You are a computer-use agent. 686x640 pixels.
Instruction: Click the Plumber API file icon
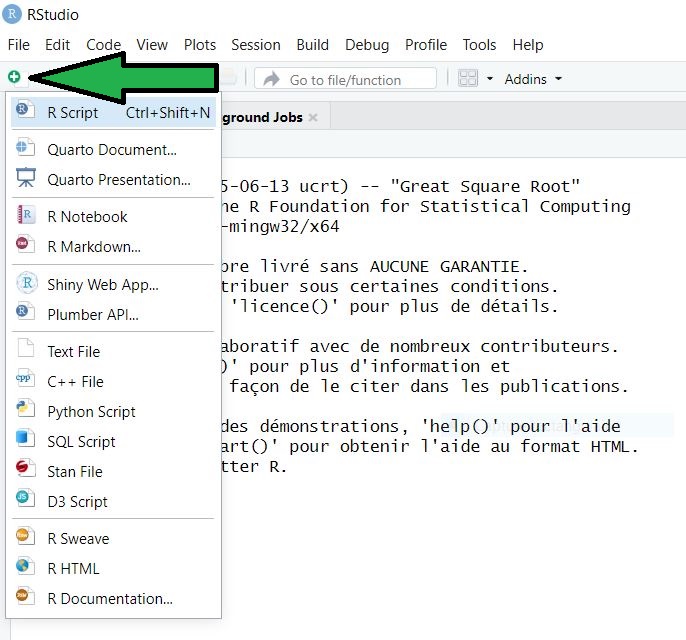coord(25,311)
